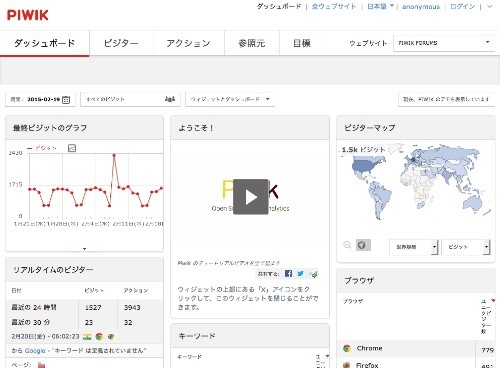
Task: Click the world map globe button
Action: pyautogui.click(x=363, y=245)
